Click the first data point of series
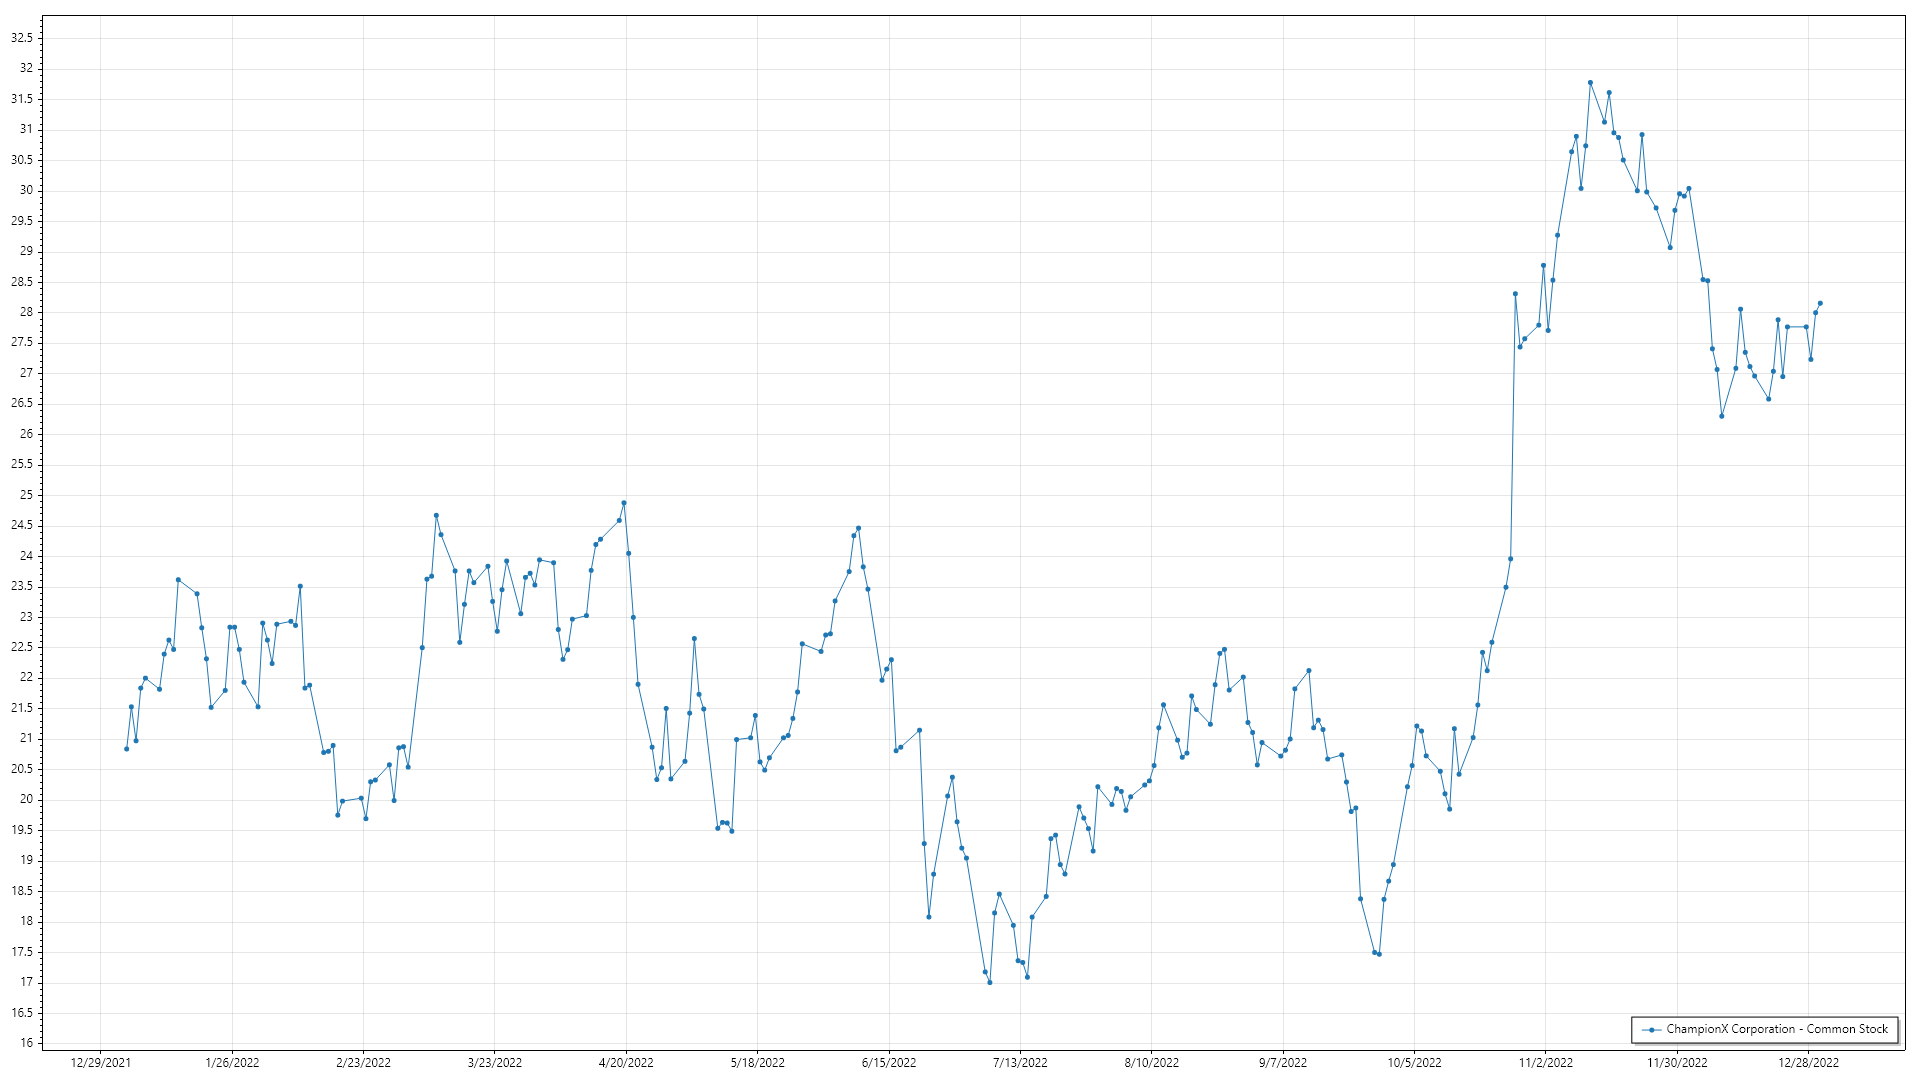 click(127, 749)
